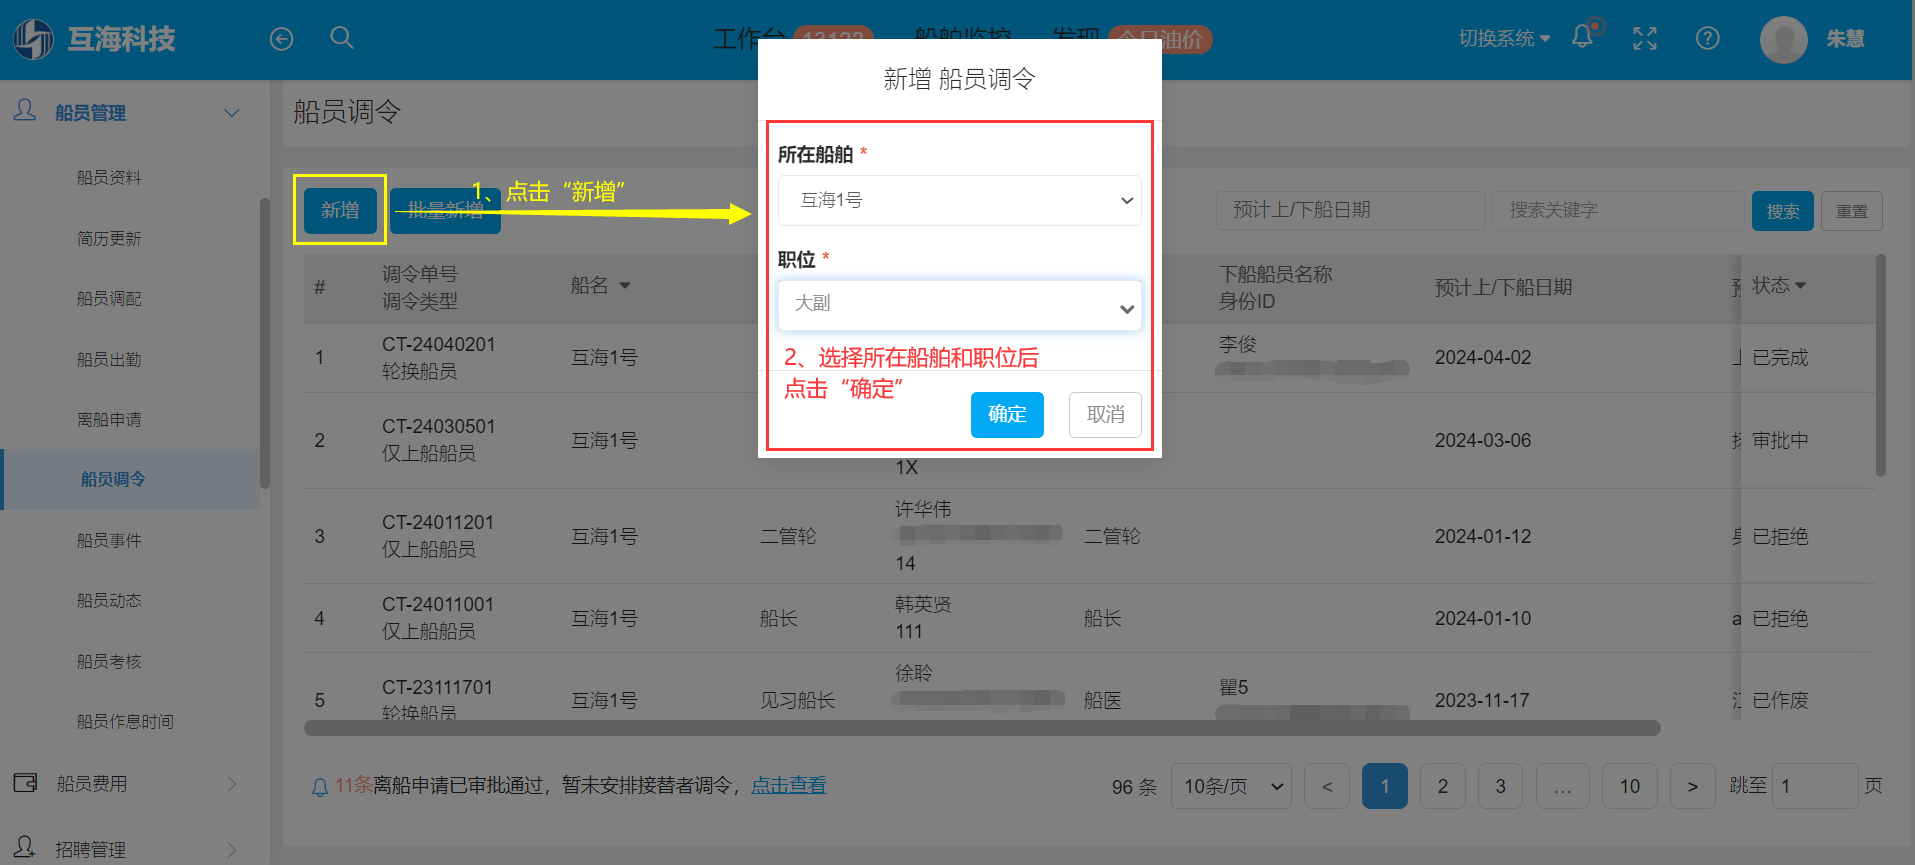
Task: Click the 跳至 page number input
Action: pos(1814,786)
